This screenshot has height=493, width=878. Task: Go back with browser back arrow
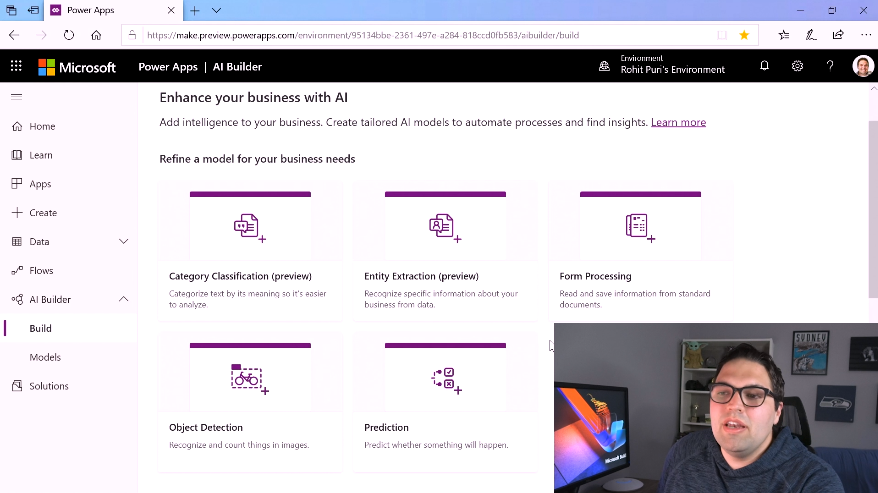14,35
